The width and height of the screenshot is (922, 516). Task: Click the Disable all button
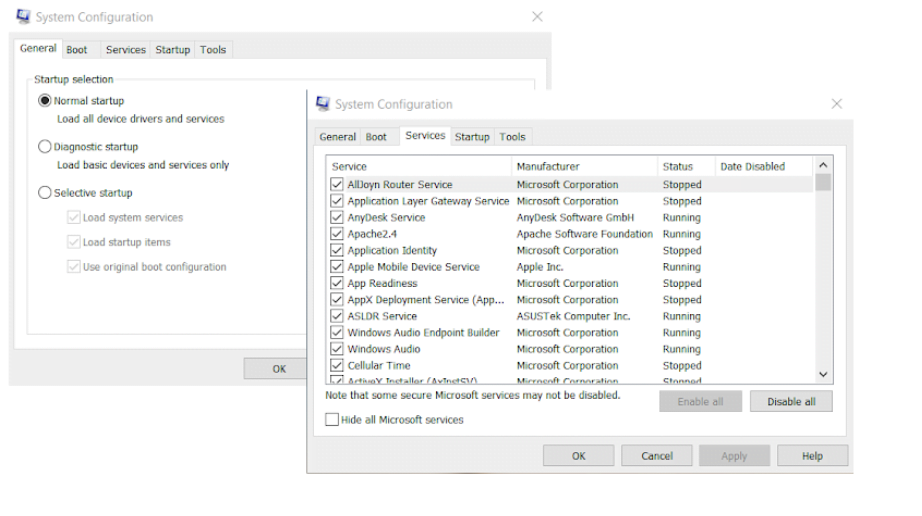[790, 402]
